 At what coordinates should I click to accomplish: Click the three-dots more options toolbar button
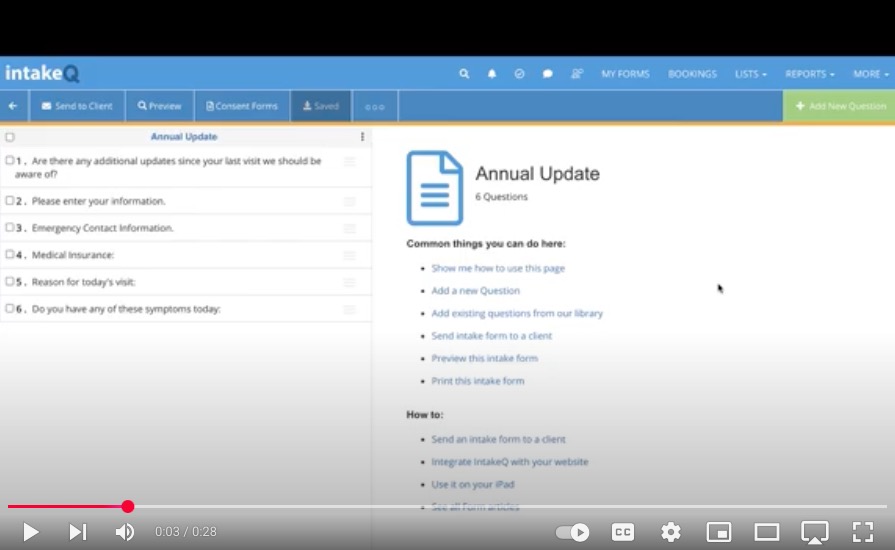374,106
